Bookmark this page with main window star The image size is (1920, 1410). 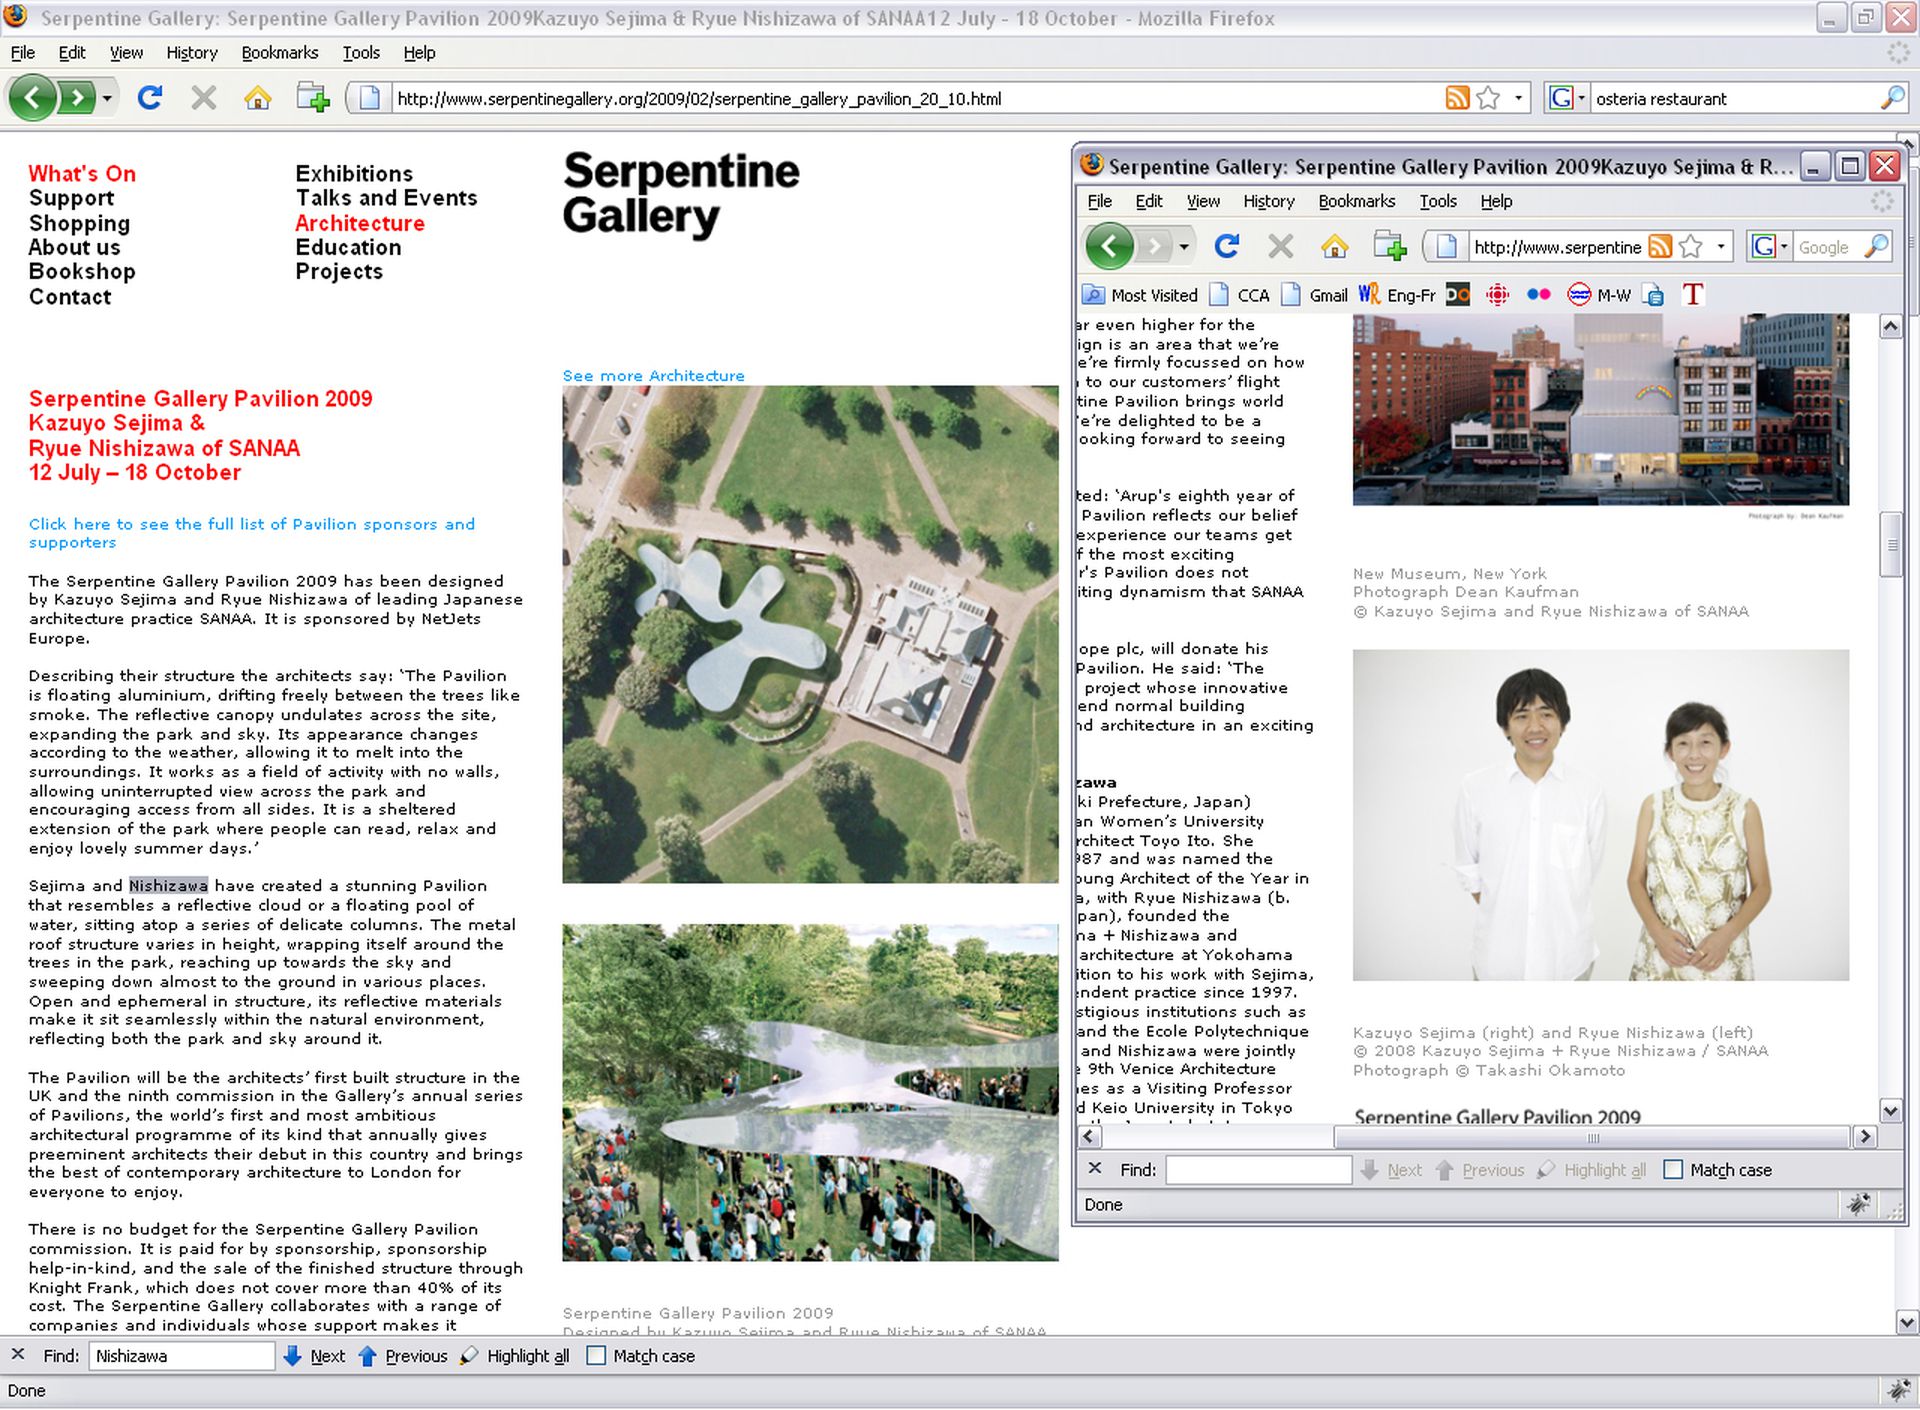tap(1488, 98)
